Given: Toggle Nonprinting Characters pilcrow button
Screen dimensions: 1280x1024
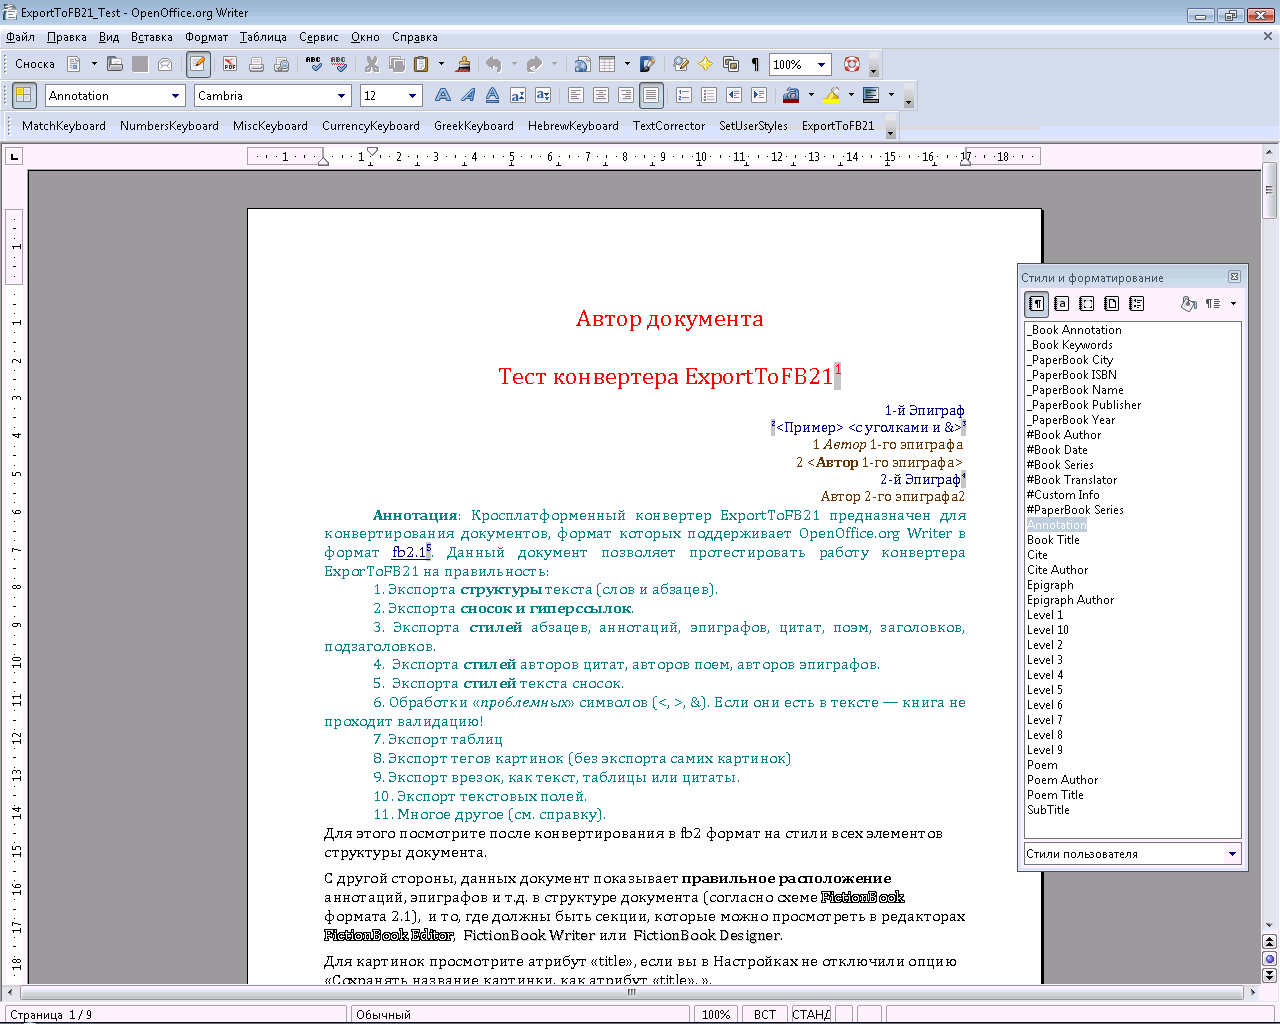Looking at the screenshot, I should tap(756, 64).
